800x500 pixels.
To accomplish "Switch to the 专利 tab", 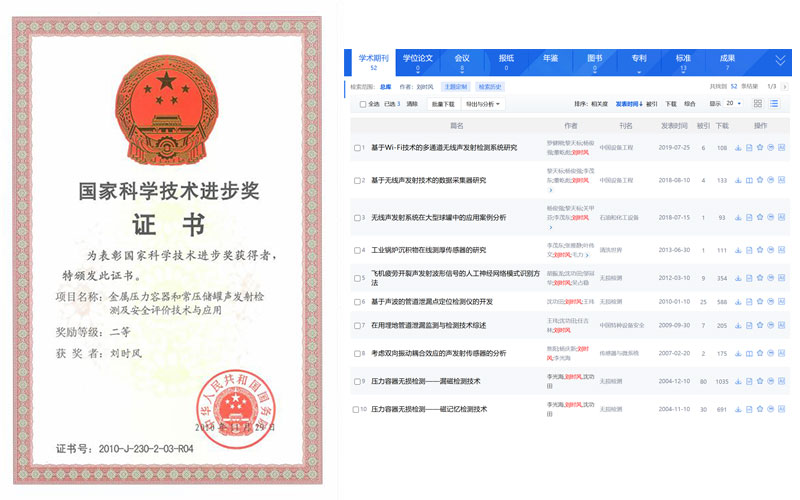I will 639,62.
